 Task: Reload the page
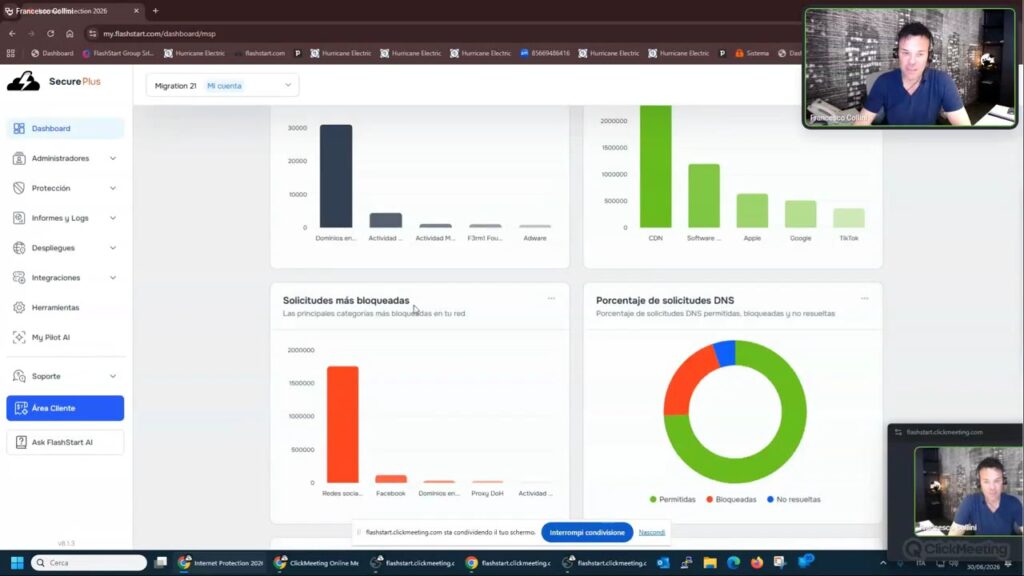[x=50, y=33]
